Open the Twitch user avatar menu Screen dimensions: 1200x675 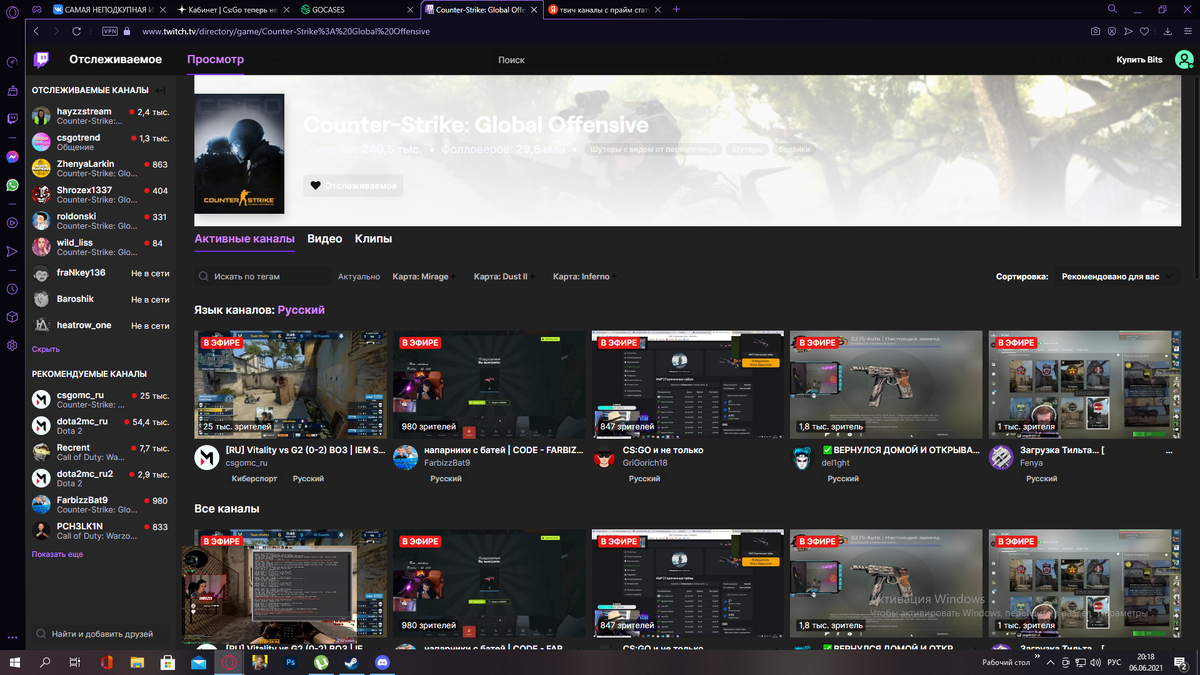[1184, 60]
